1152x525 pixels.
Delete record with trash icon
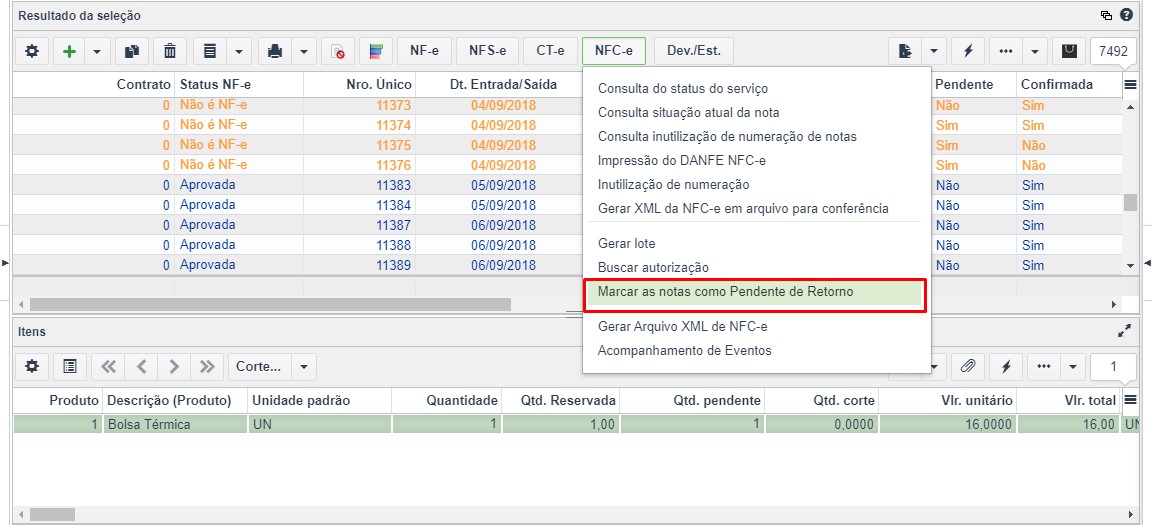(x=170, y=51)
